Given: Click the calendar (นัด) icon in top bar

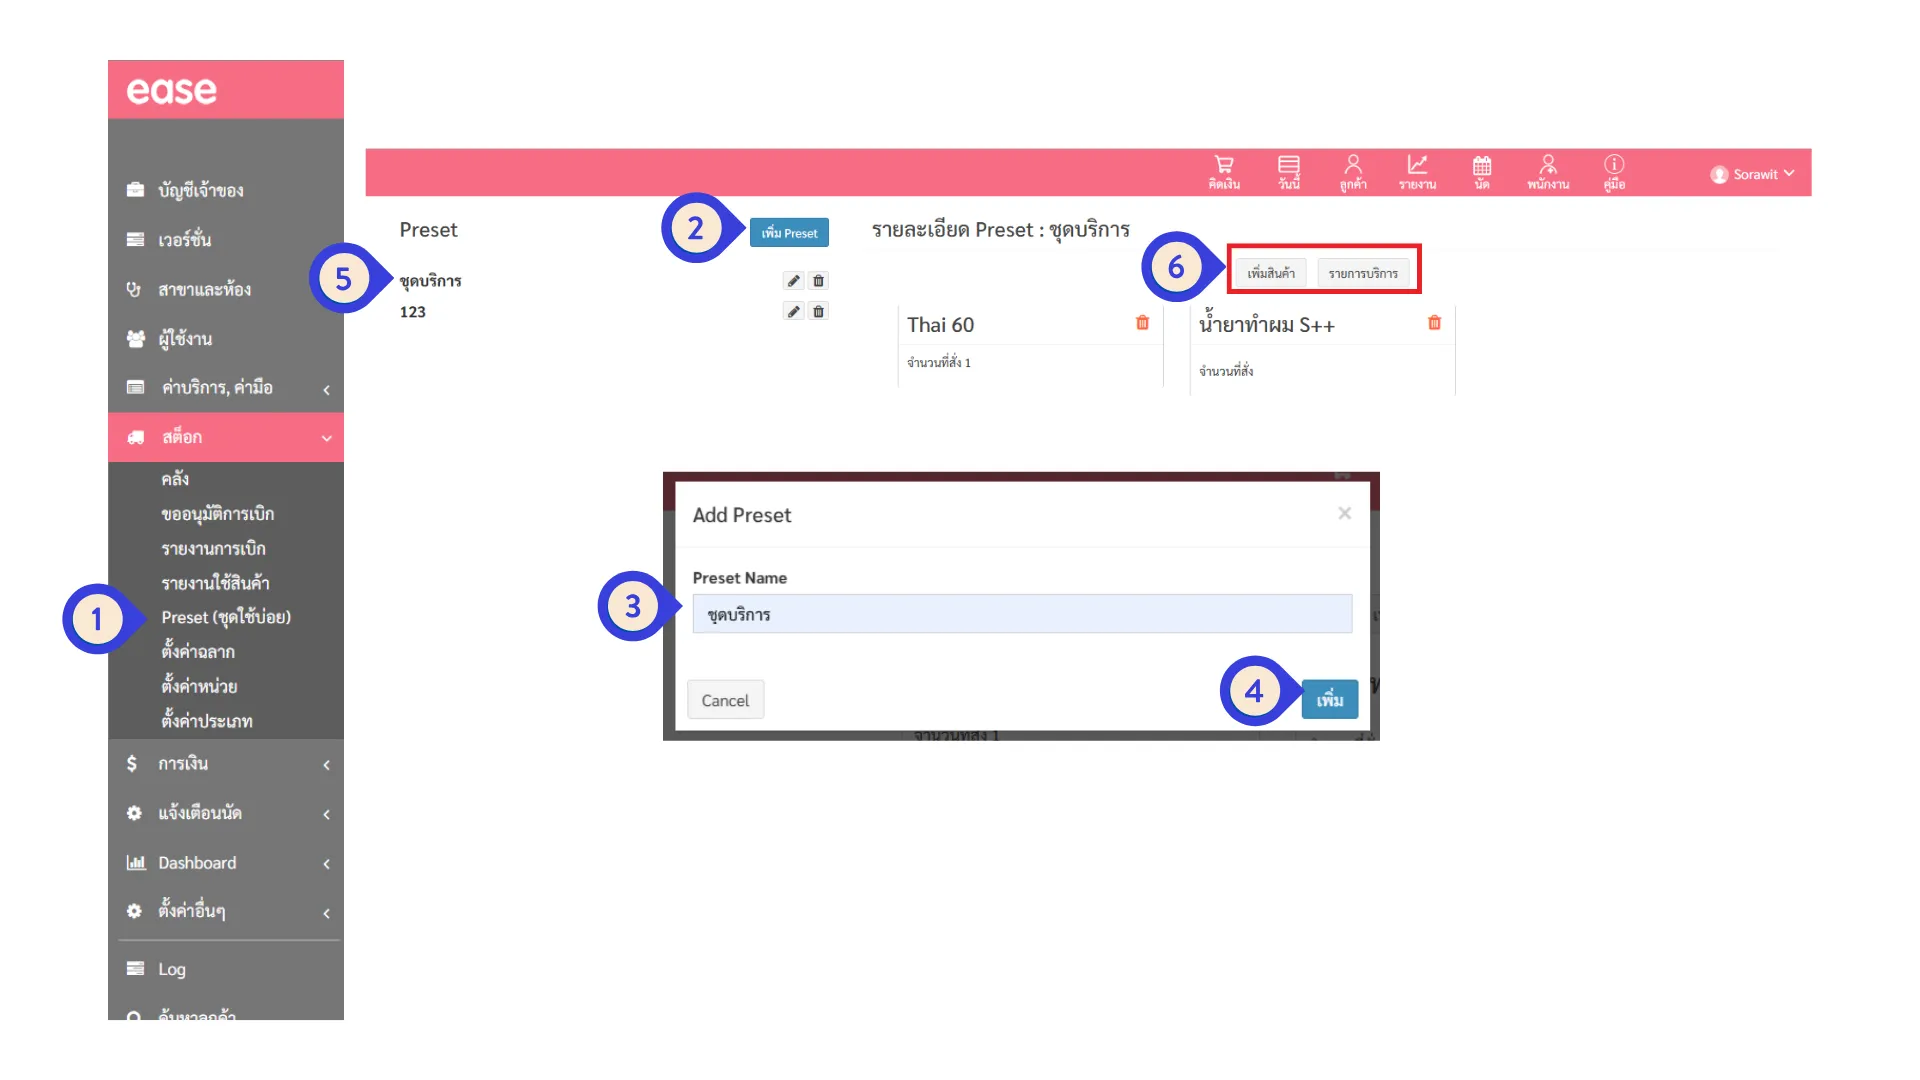Looking at the screenshot, I should pos(1481,171).
